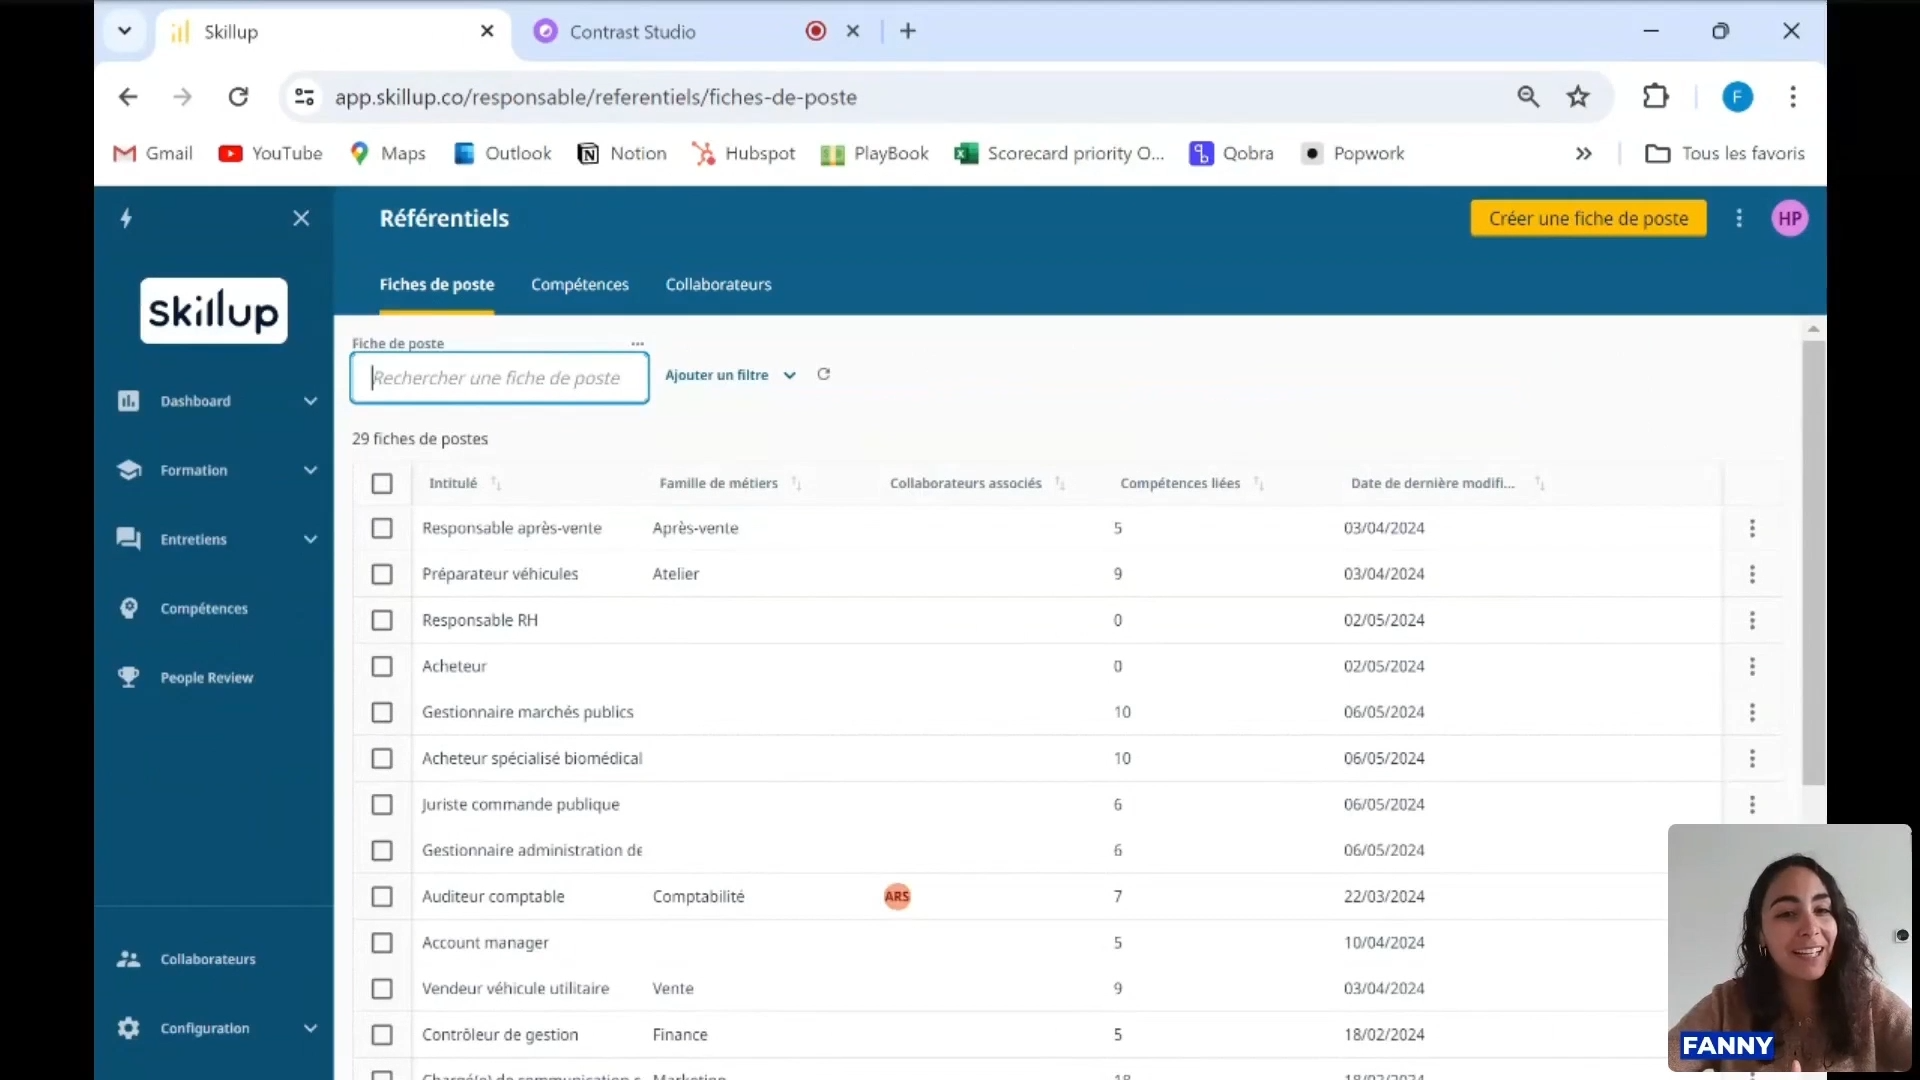Screen dimensions: 1920x1080
Task: Open row actions for Responsable RH
Action: click(x=1752, y=620)
